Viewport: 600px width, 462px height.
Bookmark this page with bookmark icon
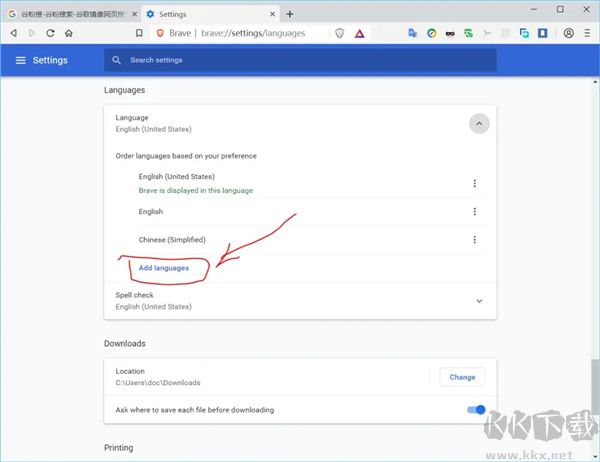click(139, 33)
